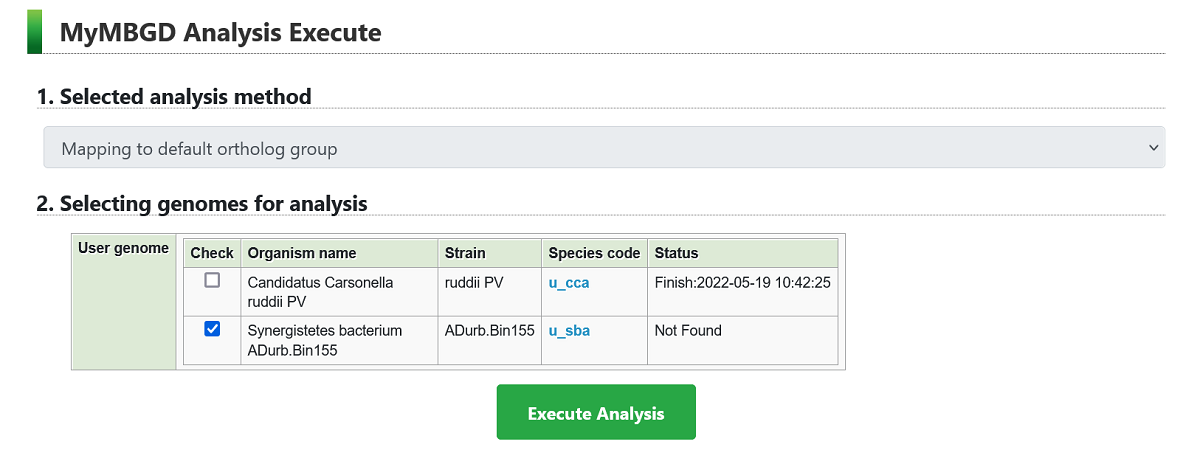
Task: Select the Species code column header
Action: 594,253
